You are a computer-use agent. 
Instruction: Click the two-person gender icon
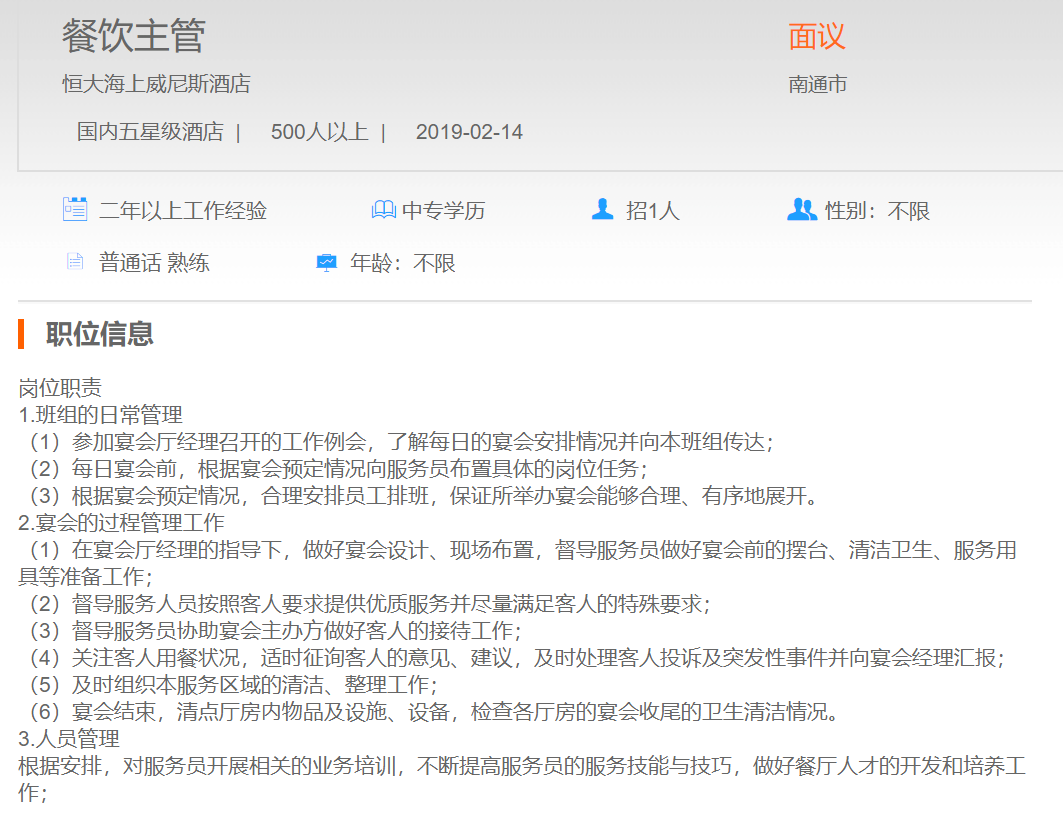[x=801, y=210]
